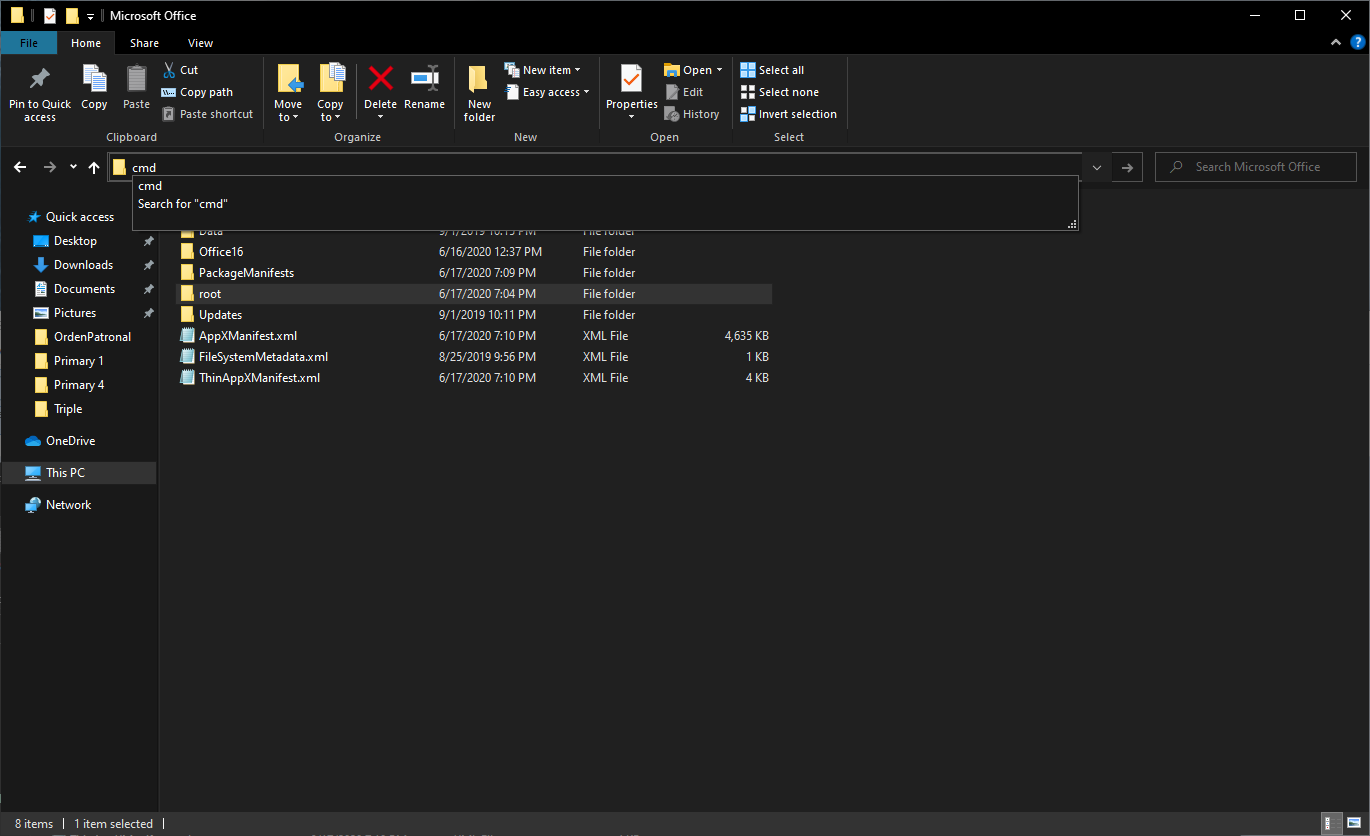Viewport: 1370px width, 836px height.
Task: Open the Customize Quick Access Toolbar arrow
Action: pyautogui.click(x=90, y=16)
